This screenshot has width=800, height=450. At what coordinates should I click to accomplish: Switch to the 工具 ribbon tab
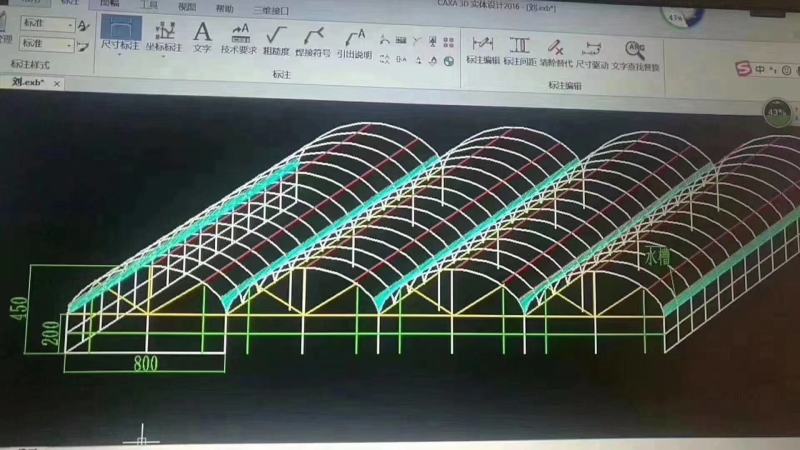pos(149,5)
